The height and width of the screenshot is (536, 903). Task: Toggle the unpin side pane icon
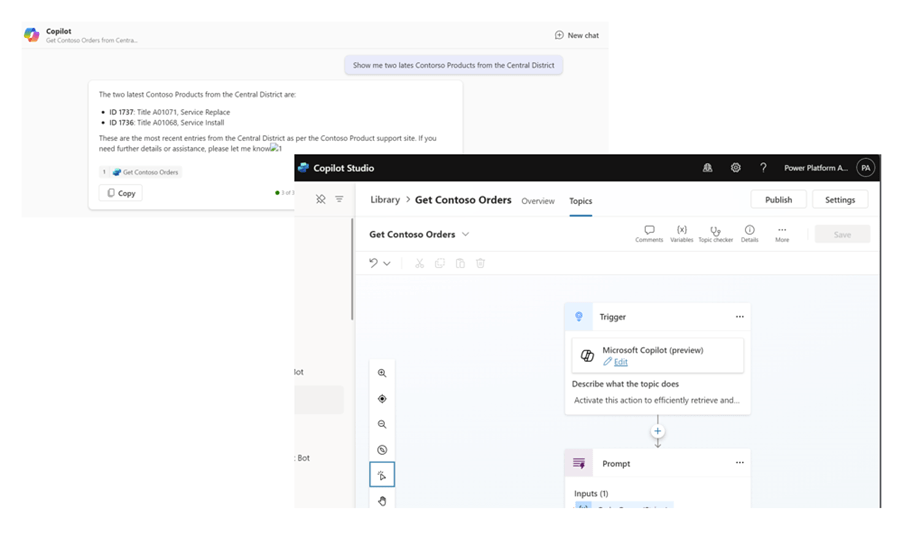point(321,199)
